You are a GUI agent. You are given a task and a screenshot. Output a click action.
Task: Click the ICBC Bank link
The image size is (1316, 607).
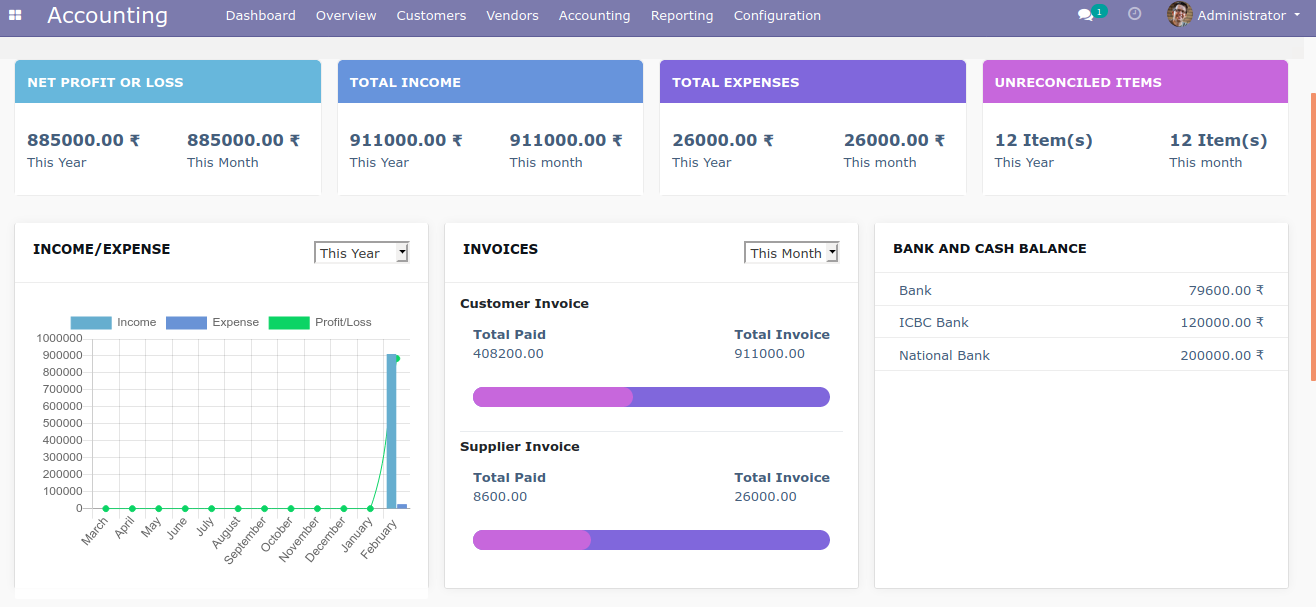[933, 322]
